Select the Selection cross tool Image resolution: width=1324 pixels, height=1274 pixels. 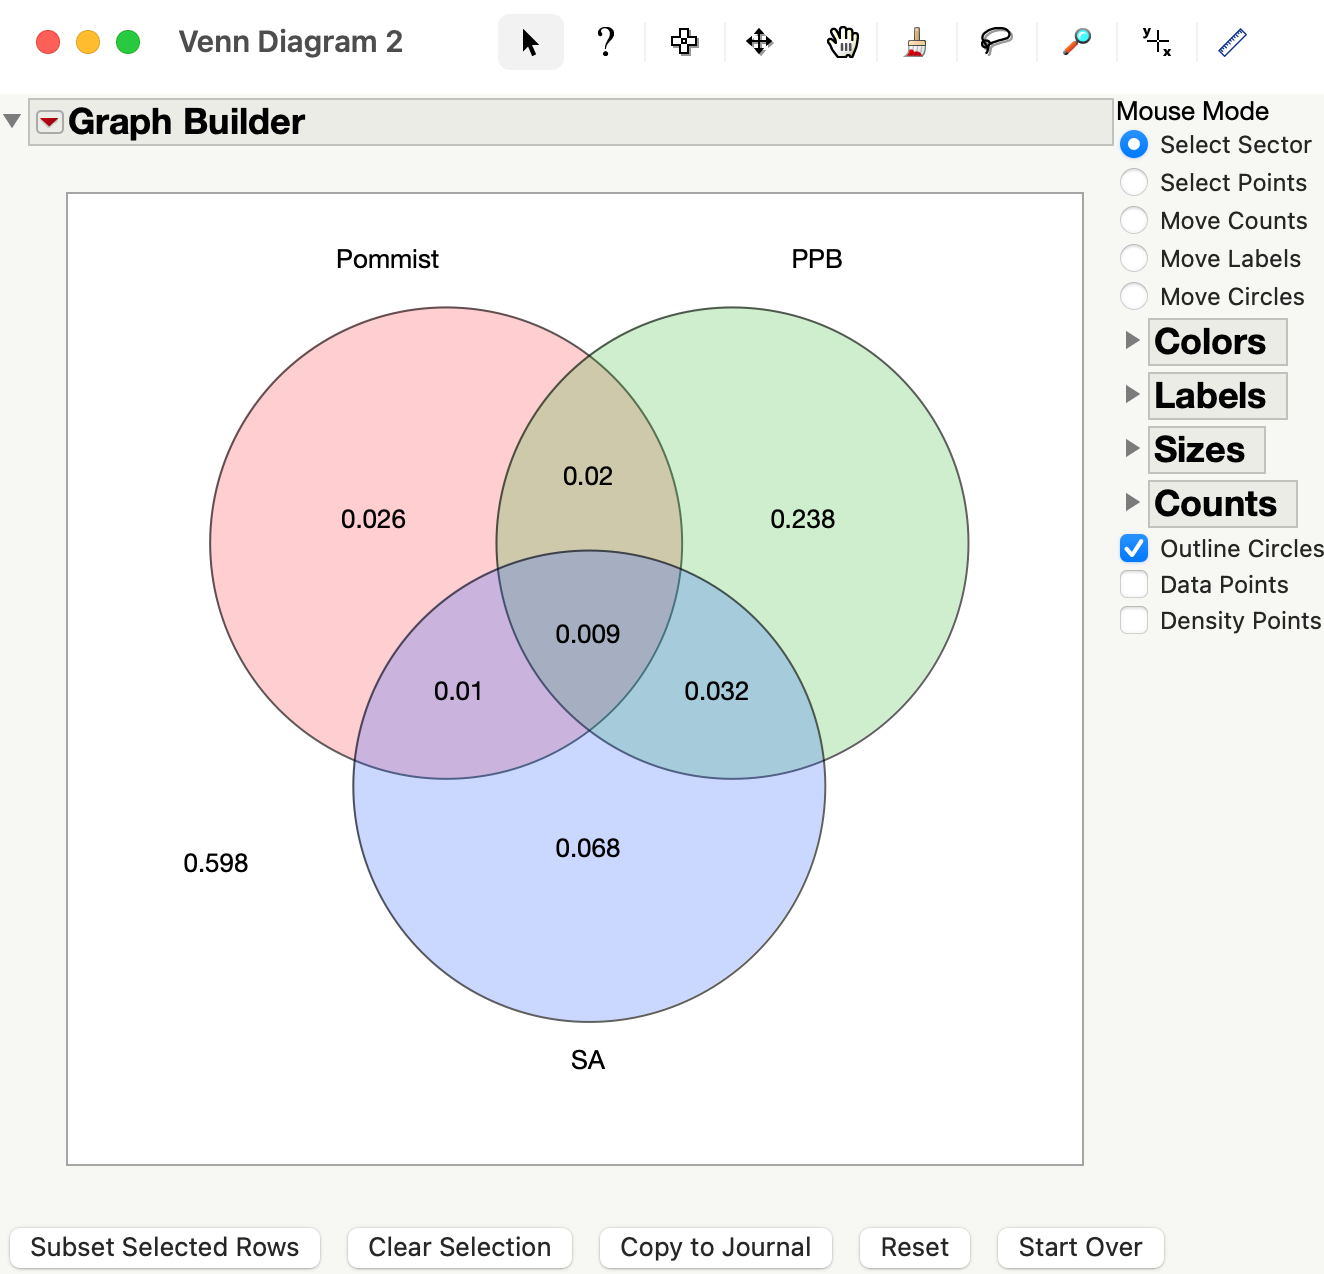684,42
